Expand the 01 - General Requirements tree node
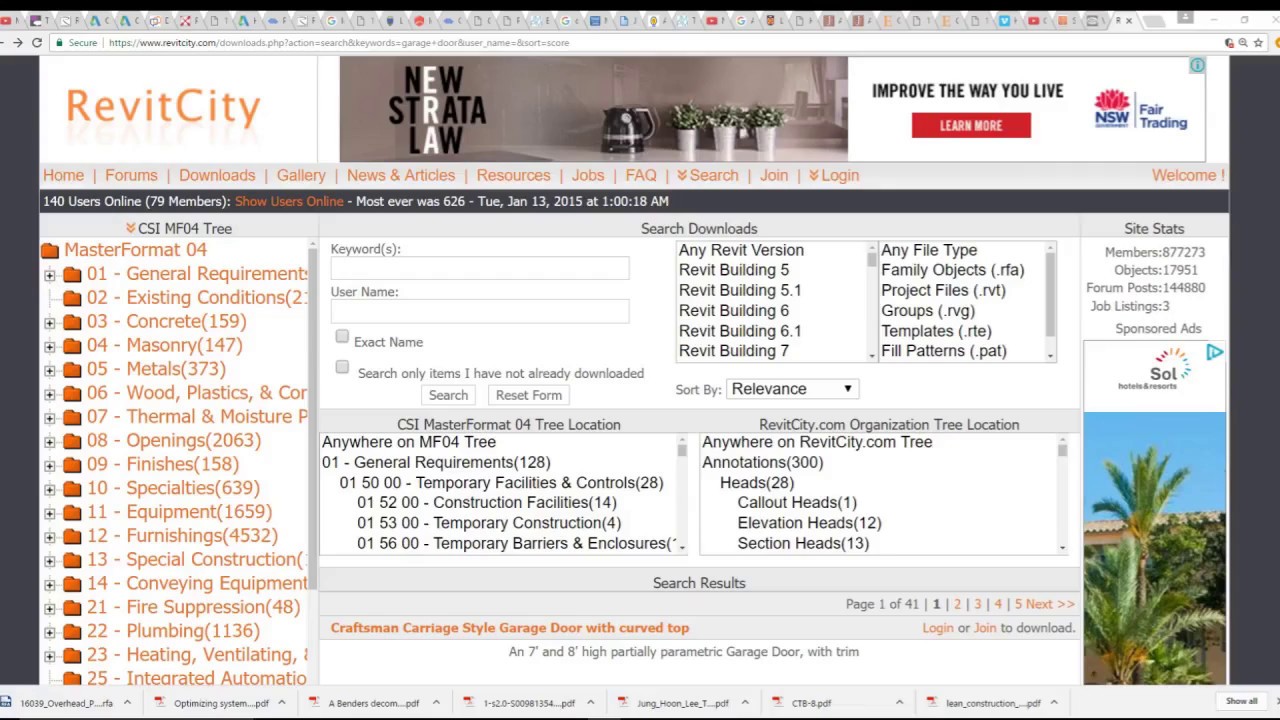 coord(50,275)
